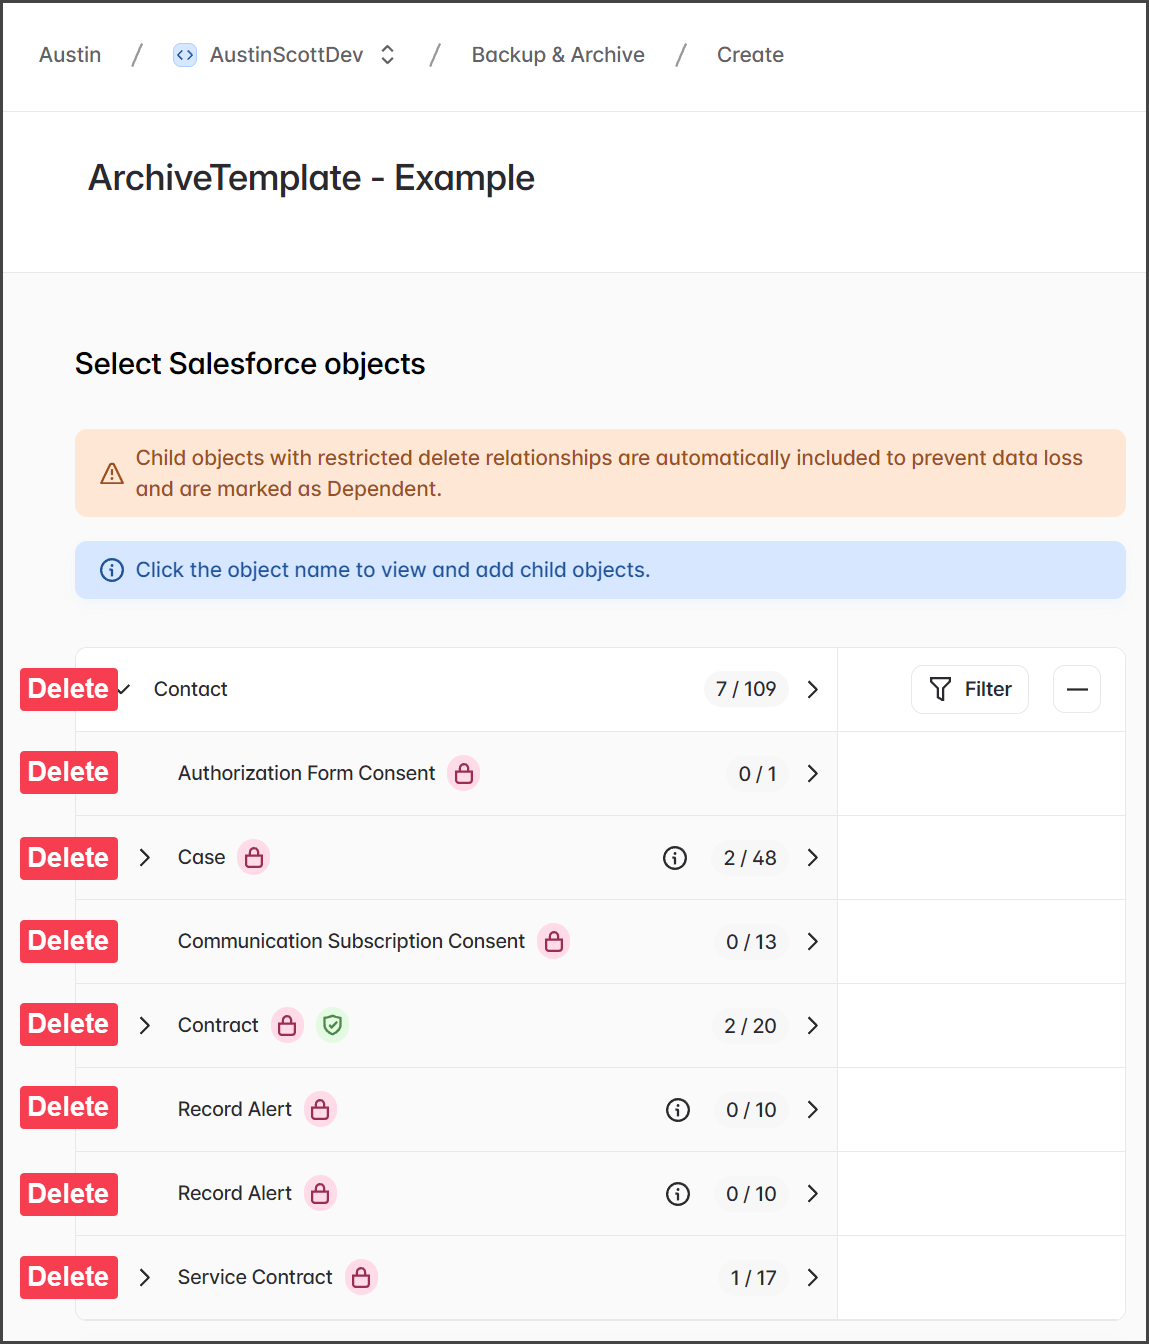This screenshot has width=1149, height=1344.
Task: Click Delete on the Authorization Form Consent row
Action: point(69,772)
